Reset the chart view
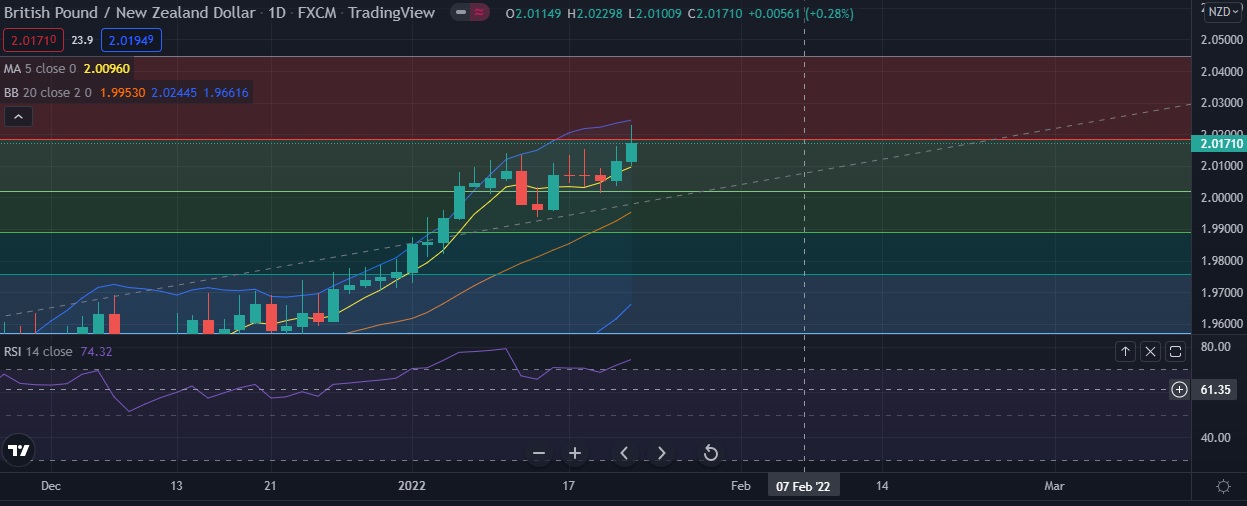 [710, 453]
